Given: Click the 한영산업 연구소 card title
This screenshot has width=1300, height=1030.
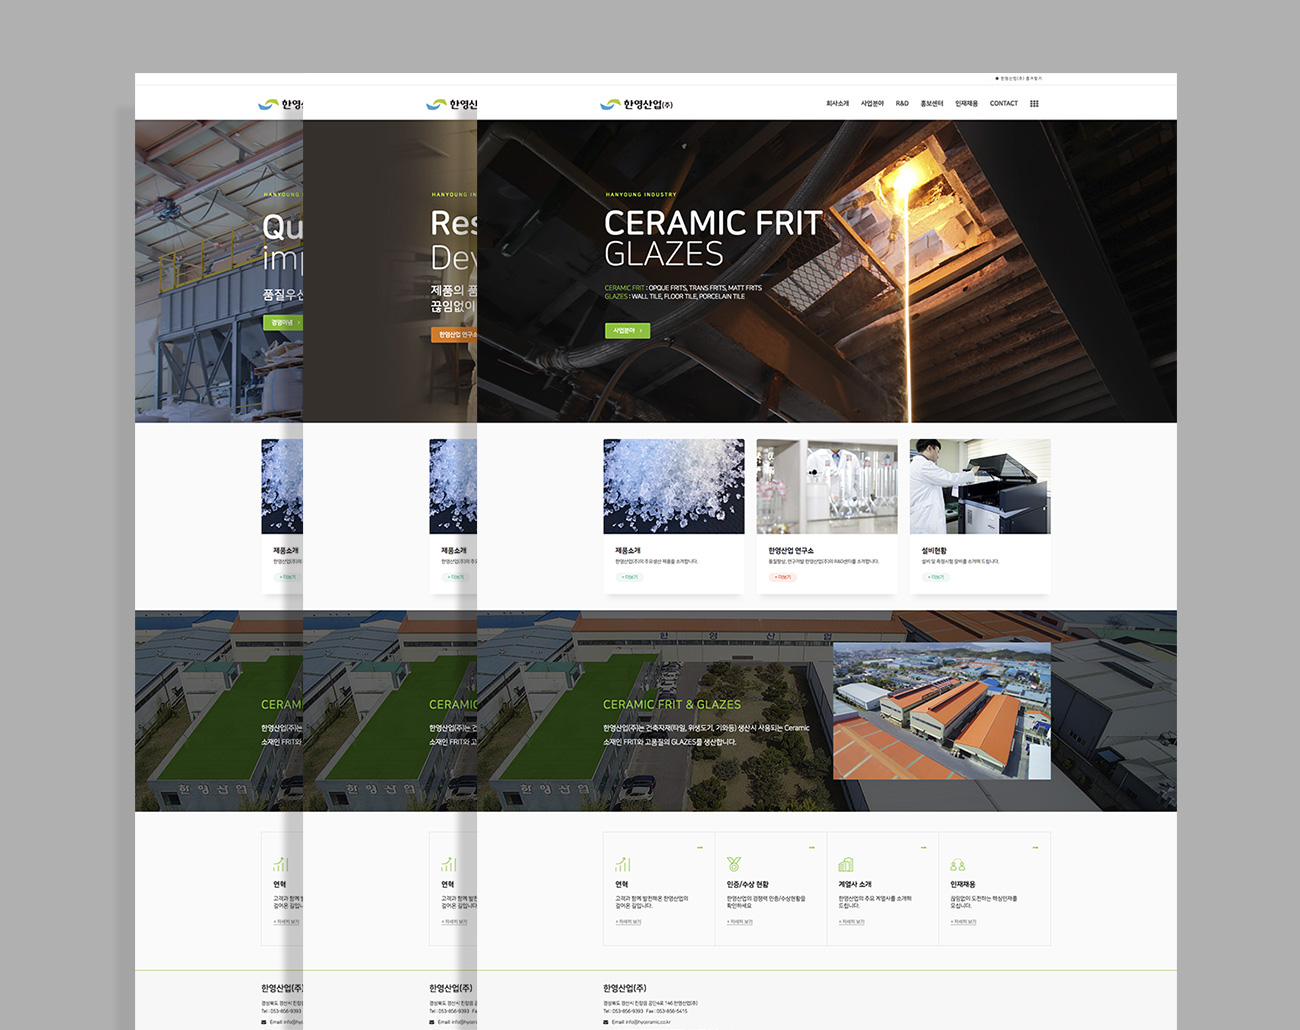Looking at the screenshot, I should (x=791, y=551).
